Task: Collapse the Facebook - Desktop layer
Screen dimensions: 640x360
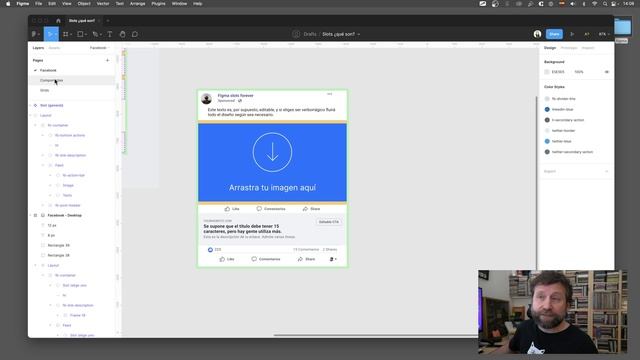Action: (31, 215)
